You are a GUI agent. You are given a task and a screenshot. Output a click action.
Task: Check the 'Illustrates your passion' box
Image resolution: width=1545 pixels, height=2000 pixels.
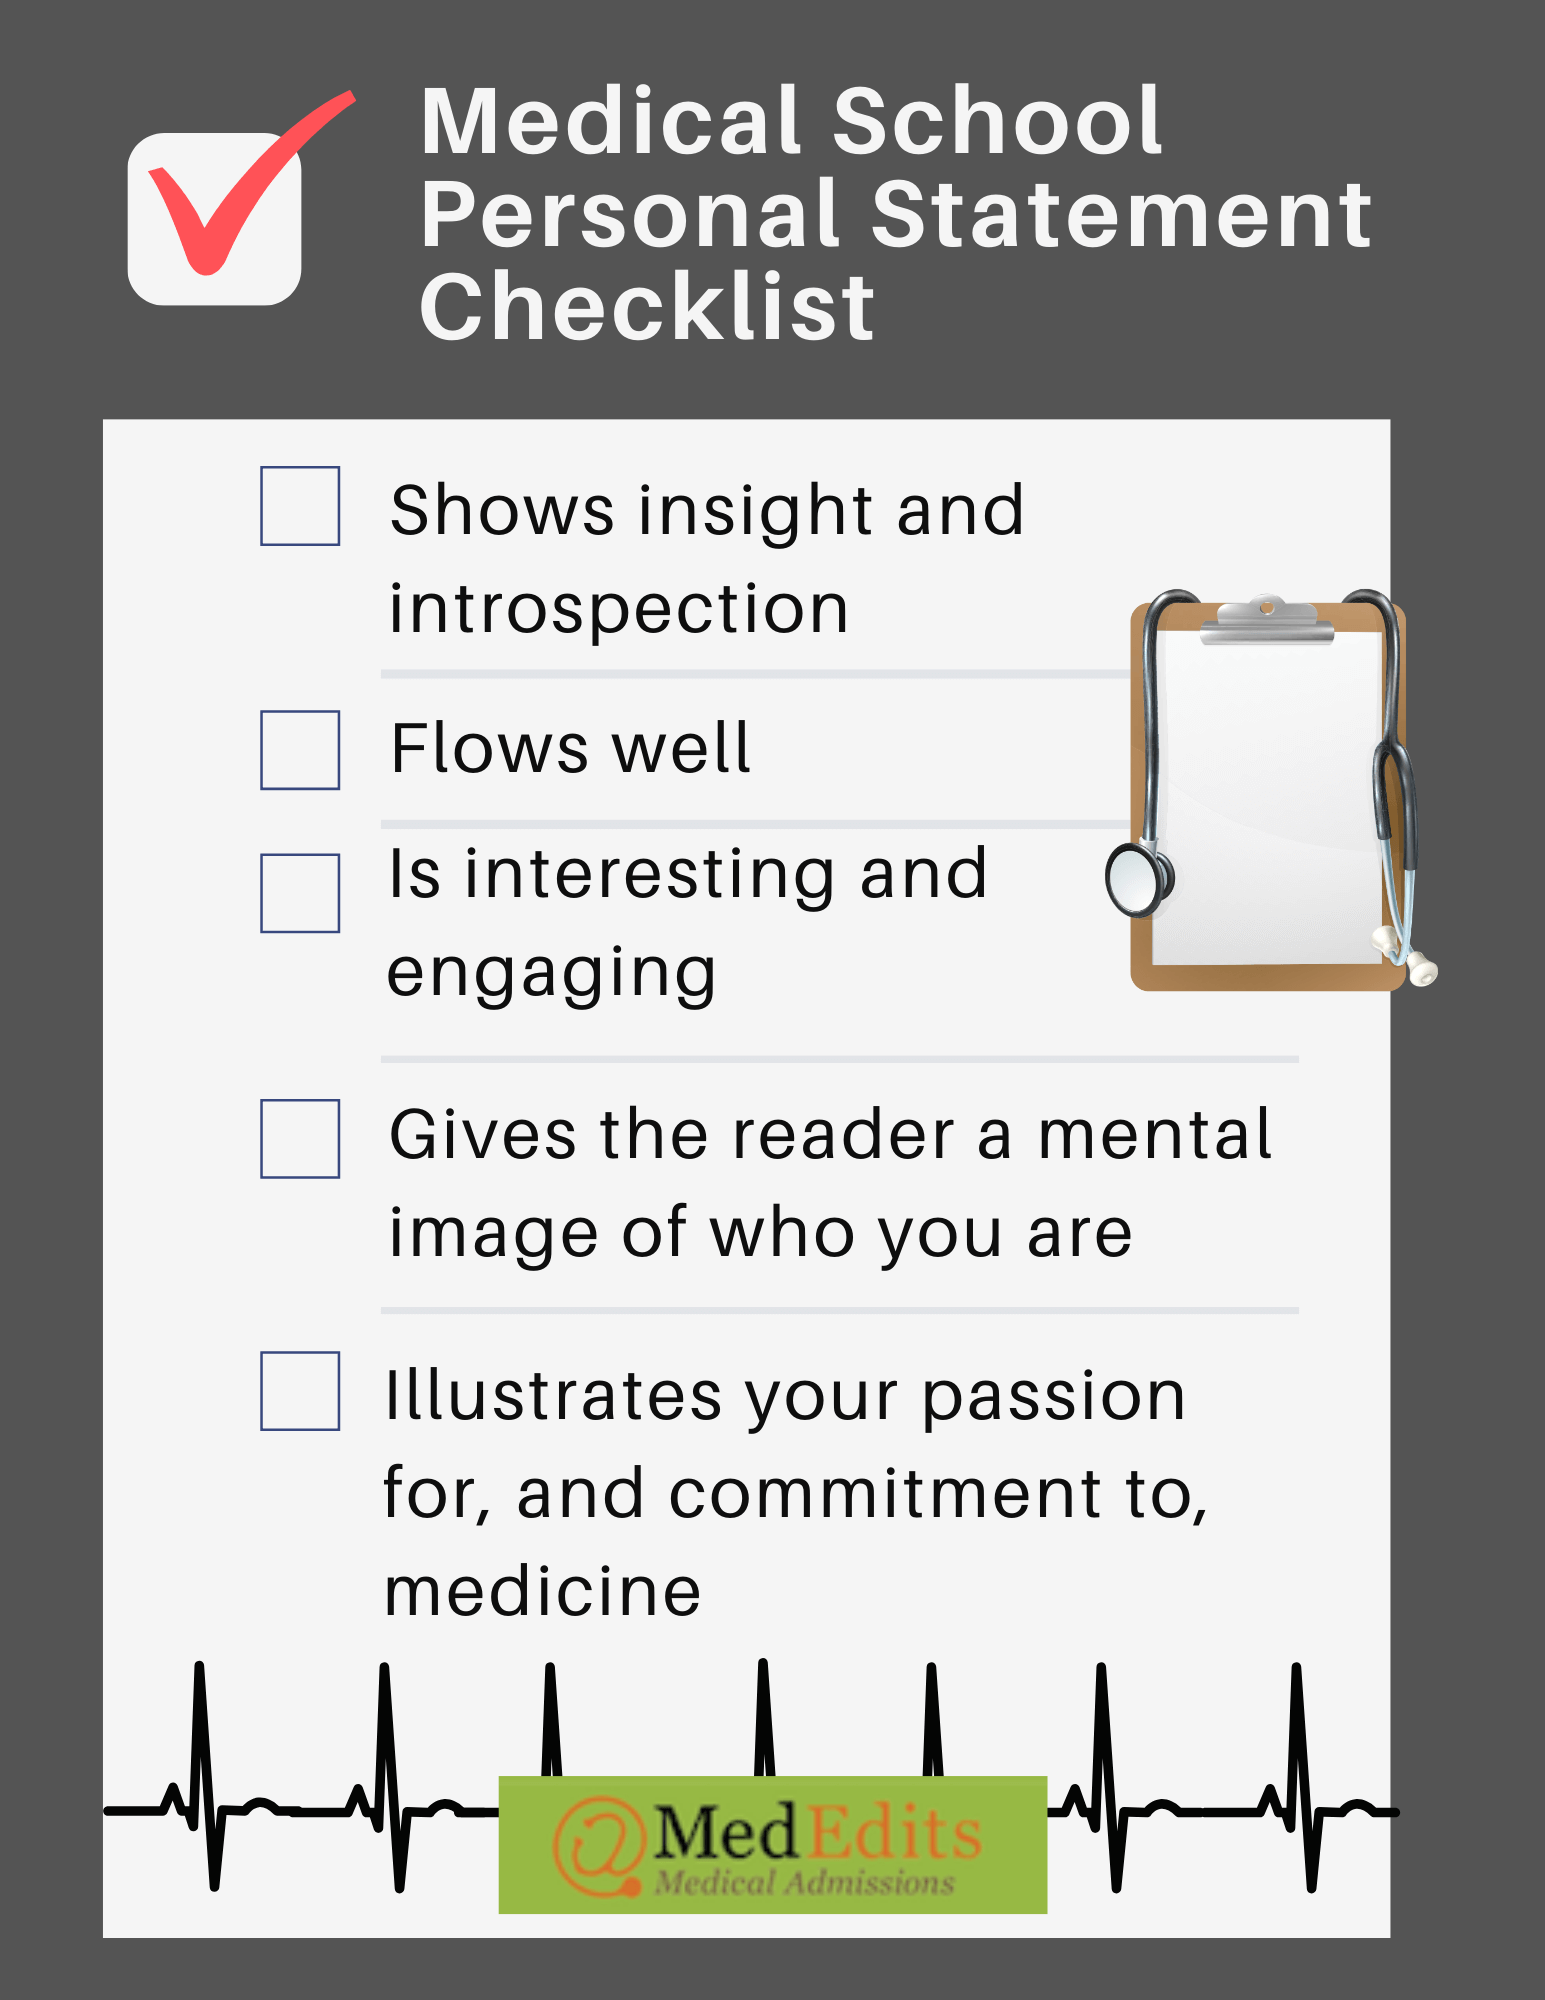(300, 1391)
